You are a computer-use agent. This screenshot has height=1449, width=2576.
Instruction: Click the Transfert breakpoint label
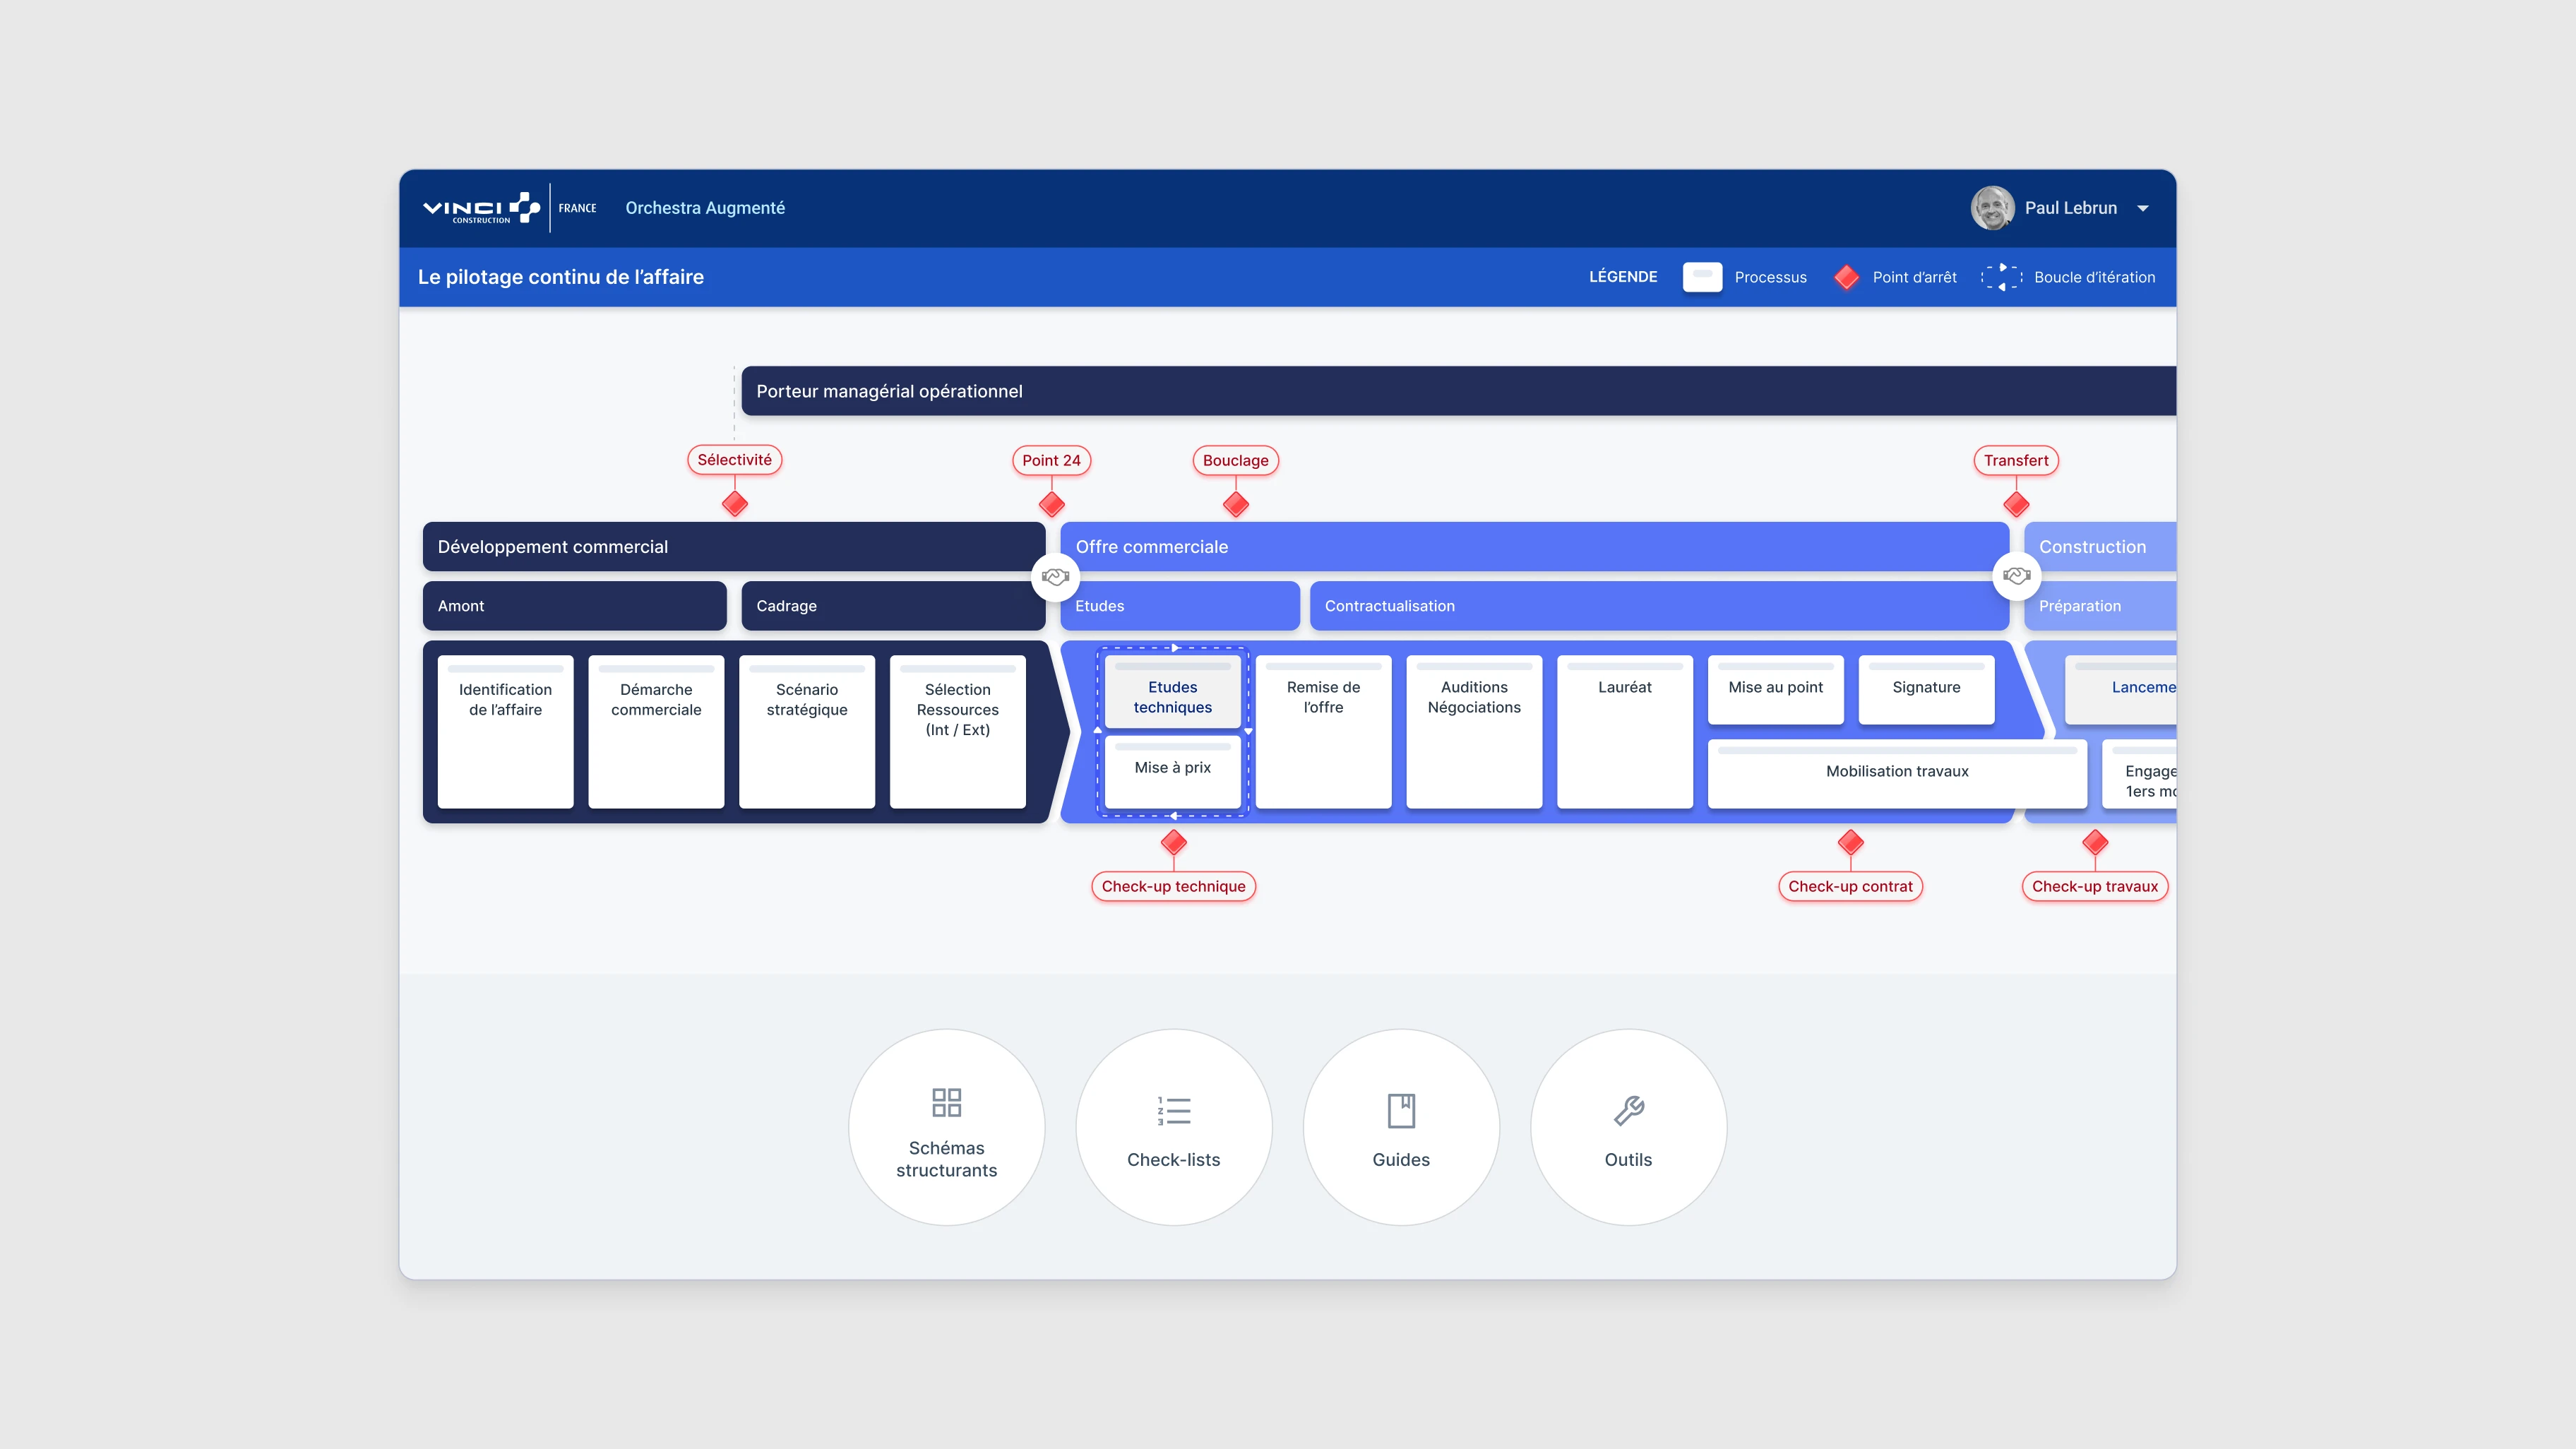2015,460
